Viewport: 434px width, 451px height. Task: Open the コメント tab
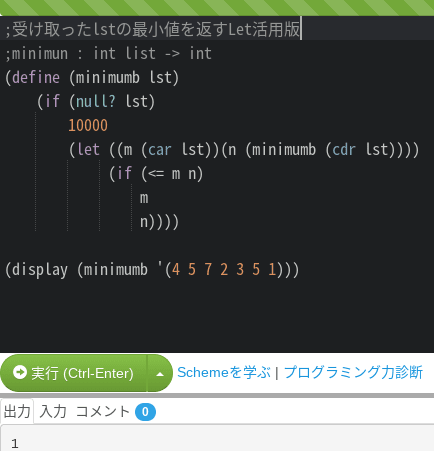103,412
